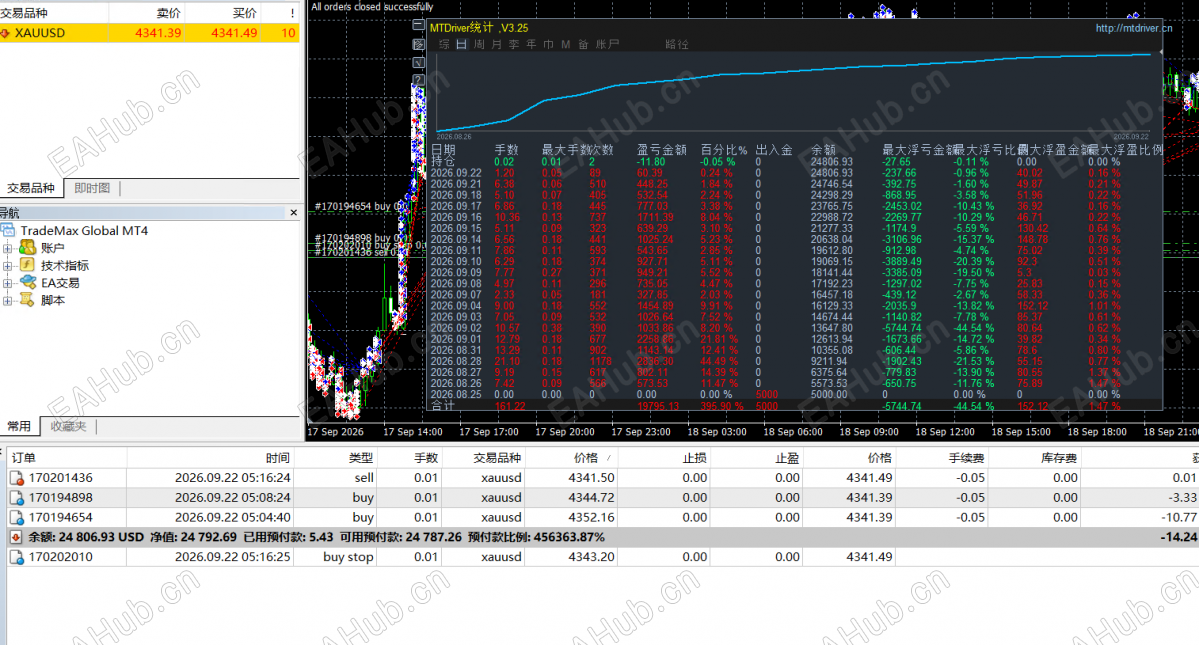Click the XAUUSD symbol icon in market watch
Viewport: 1199px width, 645px height.
tap(5, 34)
